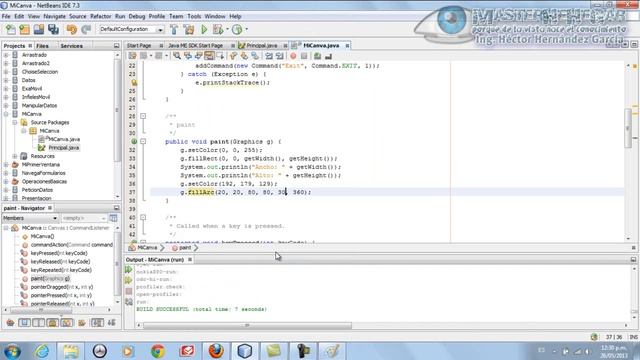Open the Tools menu

(x=194, y=16)
